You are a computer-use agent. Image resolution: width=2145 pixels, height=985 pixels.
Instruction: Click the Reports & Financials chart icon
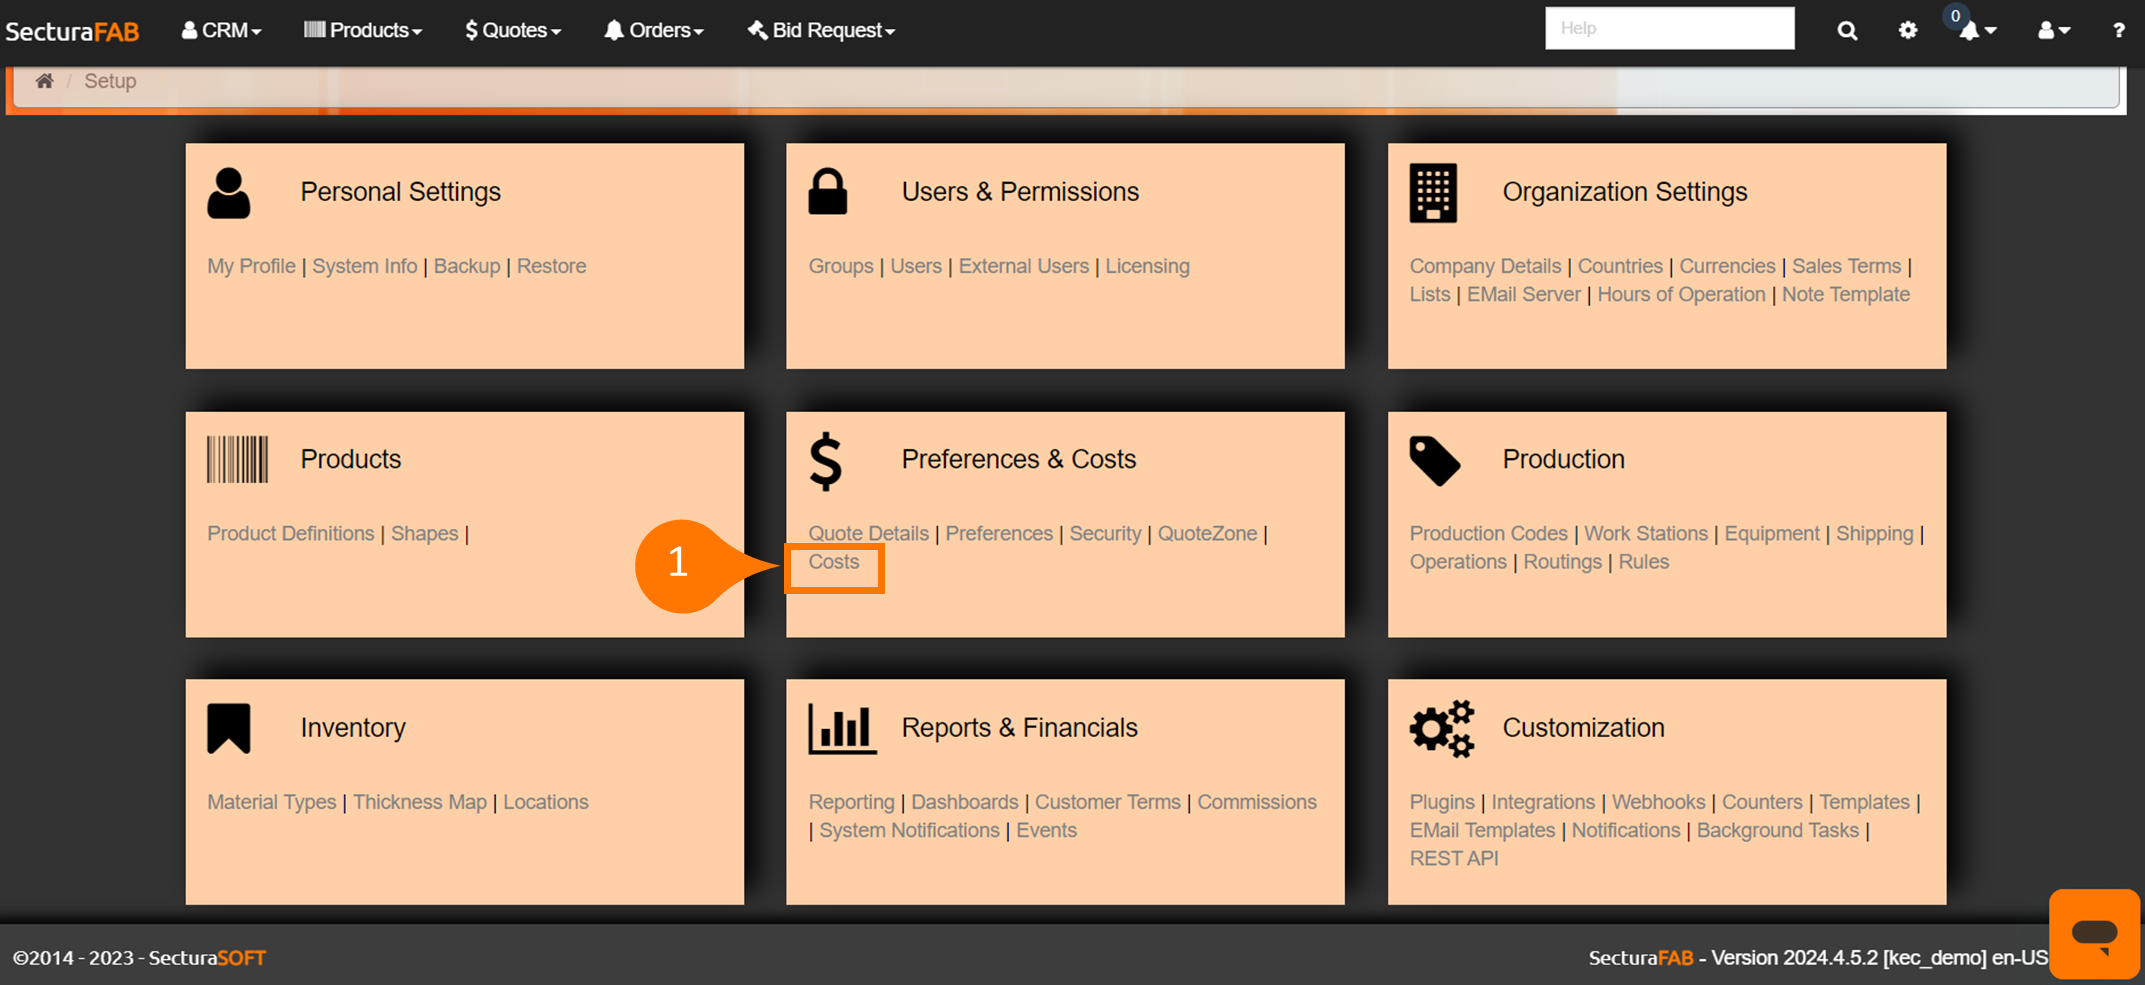point(842,728)
